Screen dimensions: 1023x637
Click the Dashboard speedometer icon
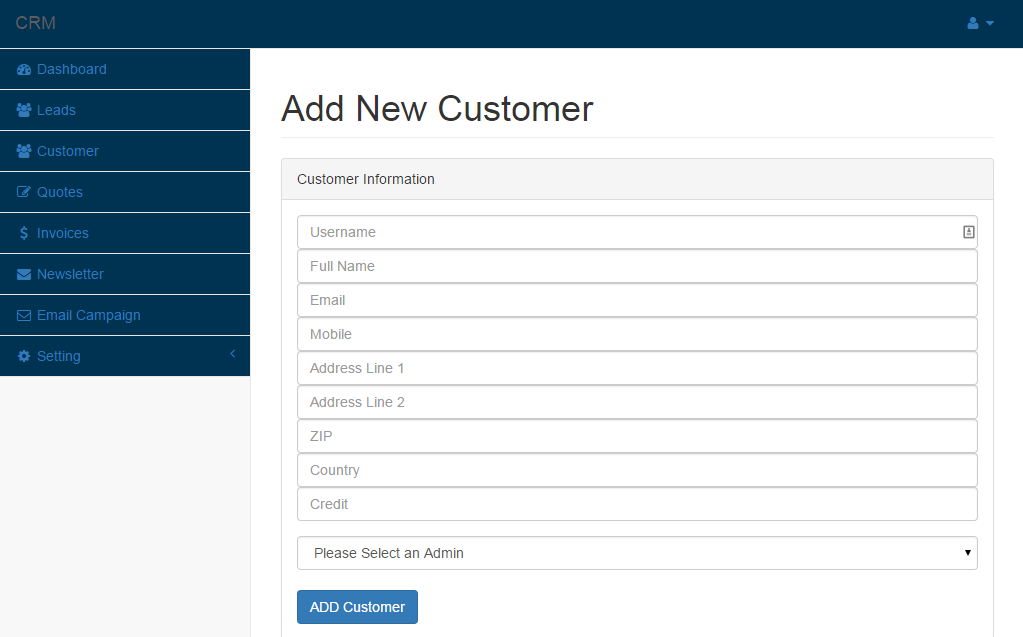click(23, 69)
